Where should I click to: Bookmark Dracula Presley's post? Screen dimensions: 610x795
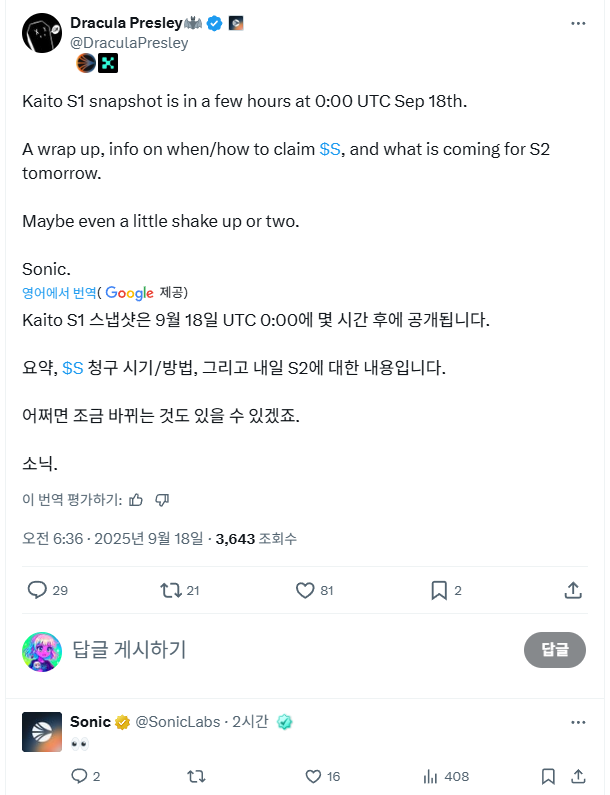(438, 590)
